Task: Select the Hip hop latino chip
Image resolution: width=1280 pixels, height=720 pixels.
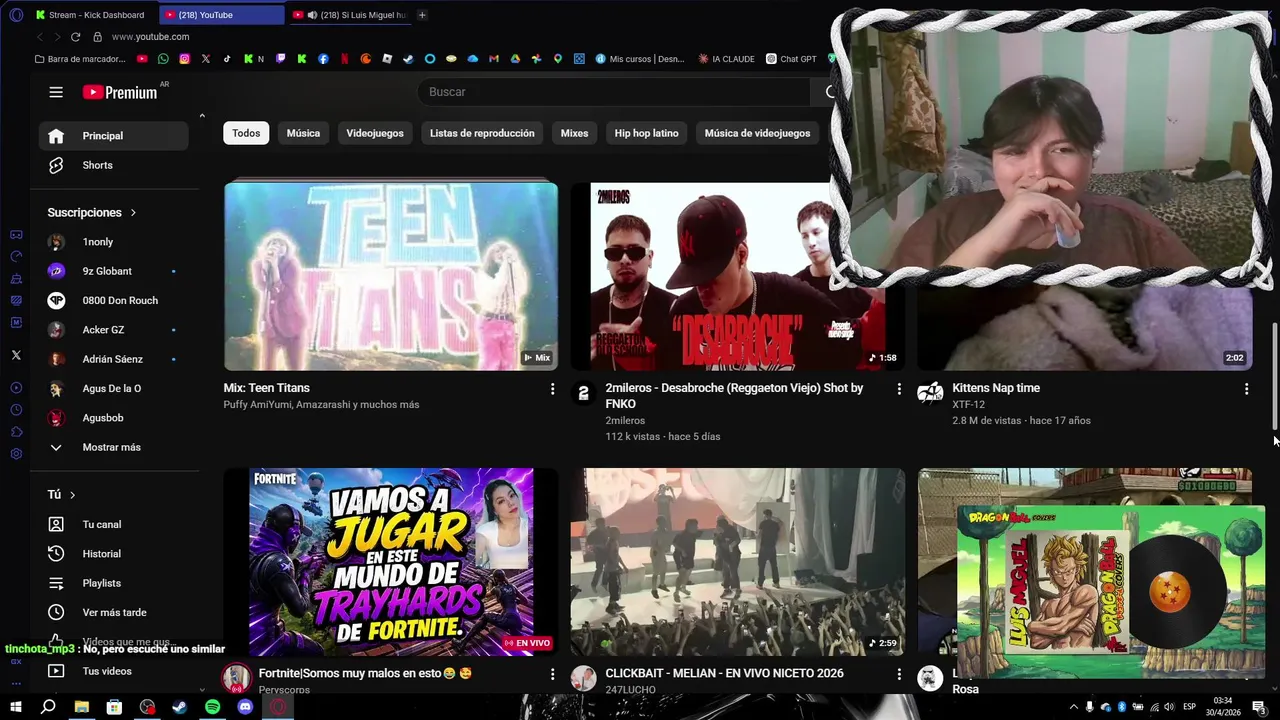Action: 646,133
